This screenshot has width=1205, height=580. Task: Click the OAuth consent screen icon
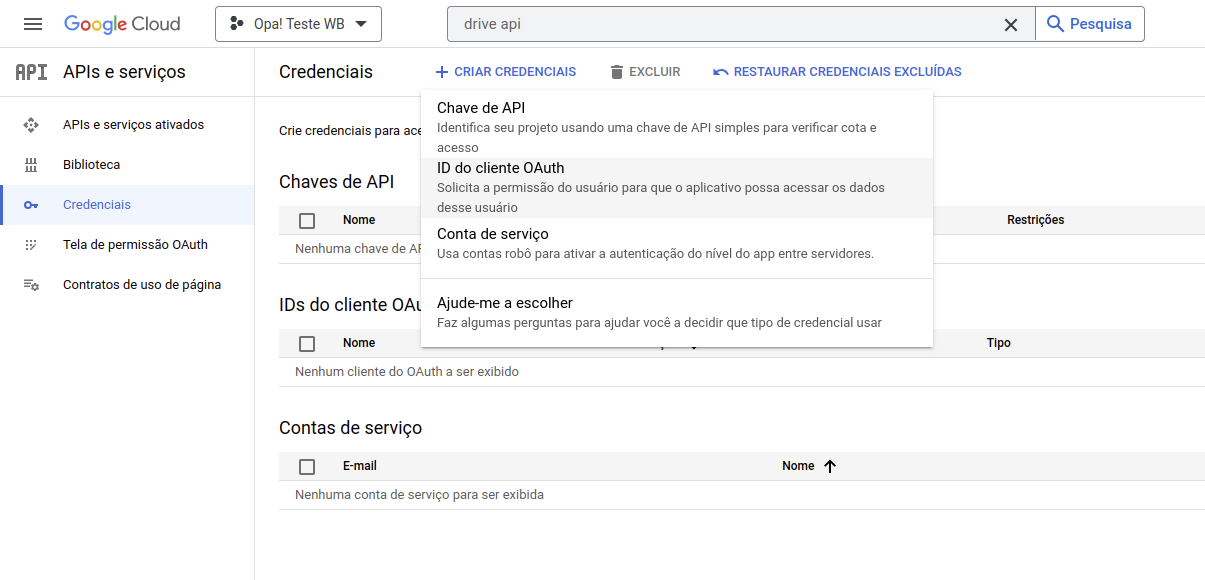point(31,245)
